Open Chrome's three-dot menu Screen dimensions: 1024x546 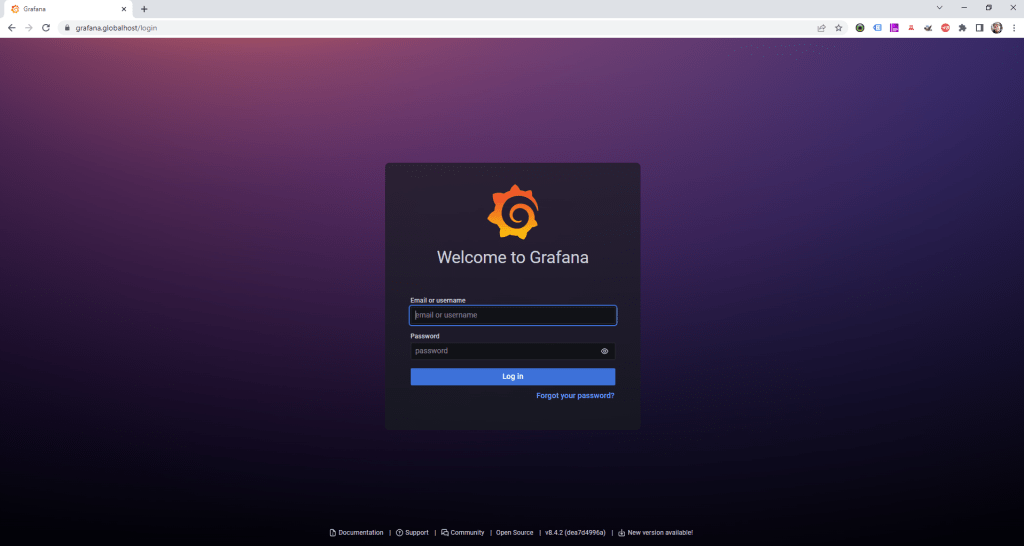pos(1013,28)
